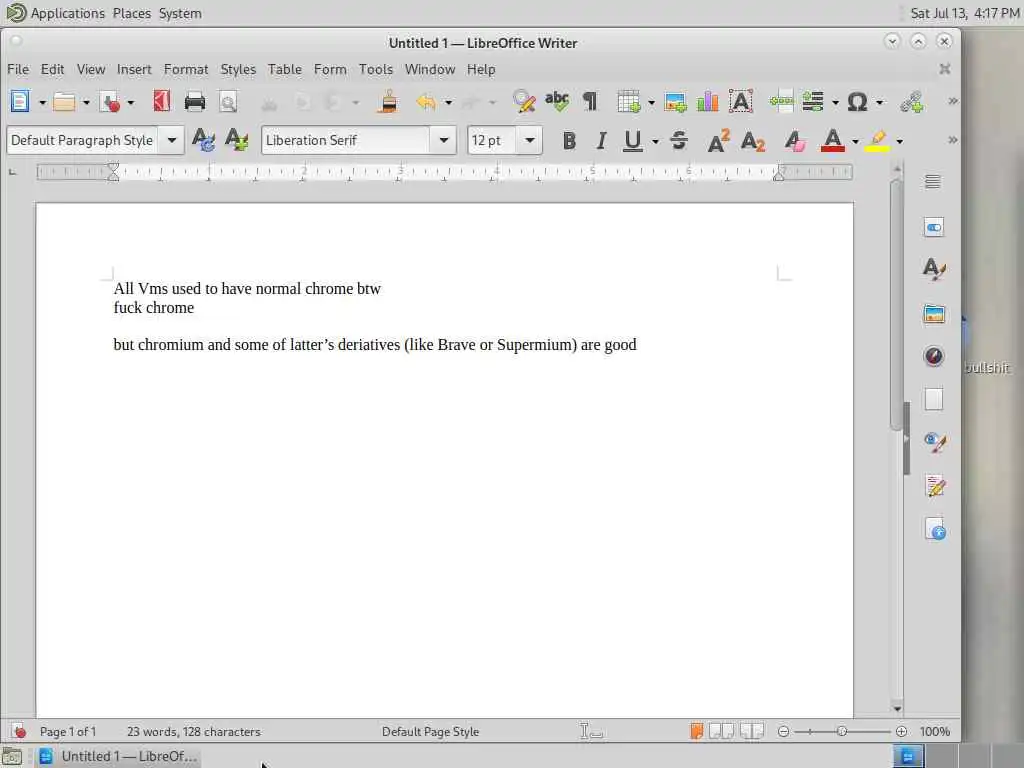The image size is (1024, 768).
Task: Click the 23 words, 128 characters status
Action: pyautogui.click(x=194, y=732)
